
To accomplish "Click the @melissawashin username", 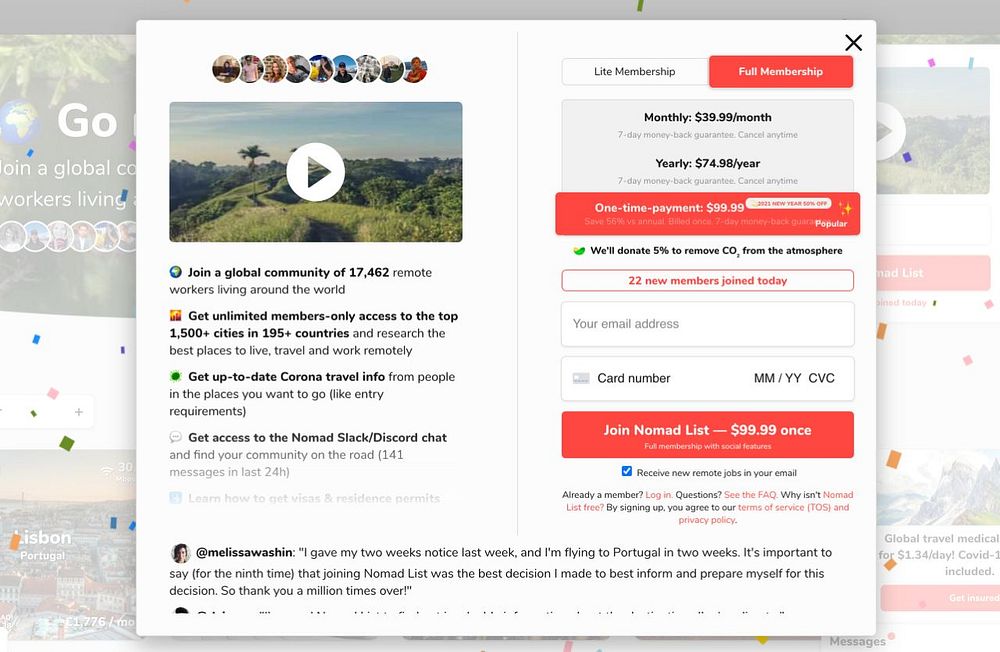I will click(x=244, y=552).
